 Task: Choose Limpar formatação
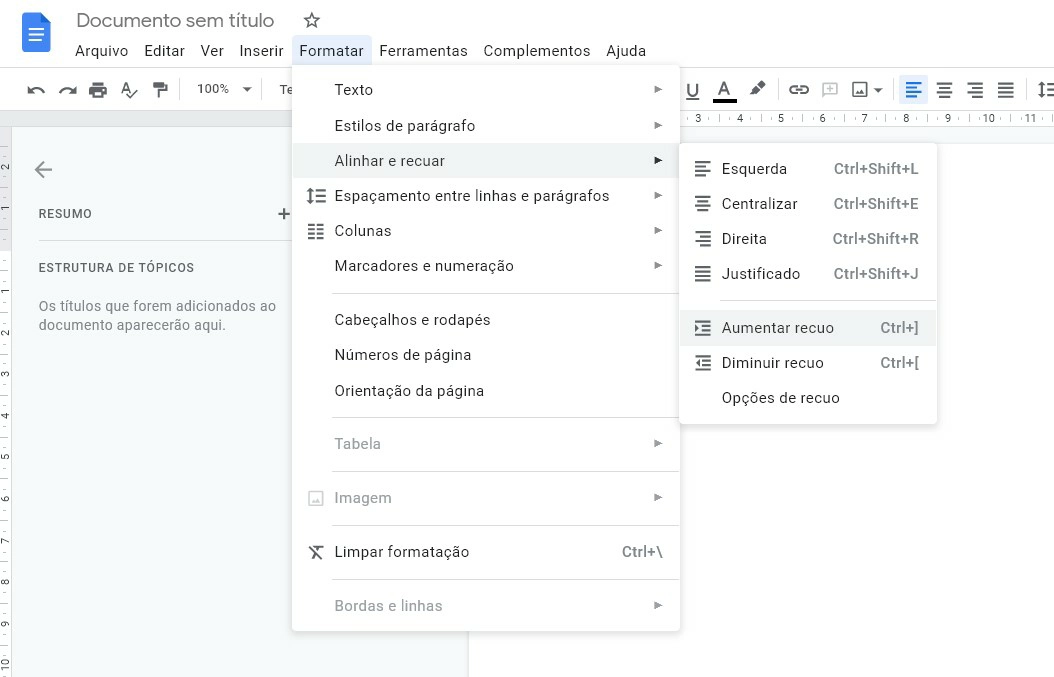tap(485, 552)
